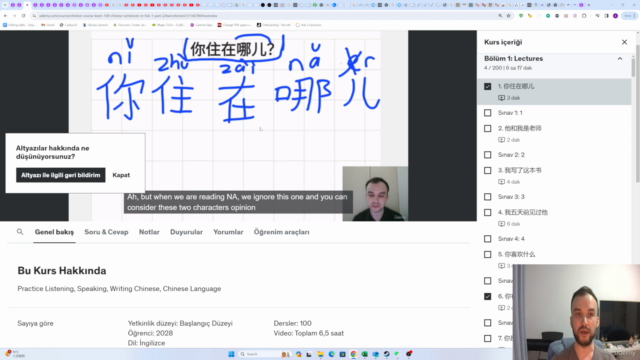The image size is (640, 360).
Task: Open quiz Sınav 4: 4
Action: [511, 239]
